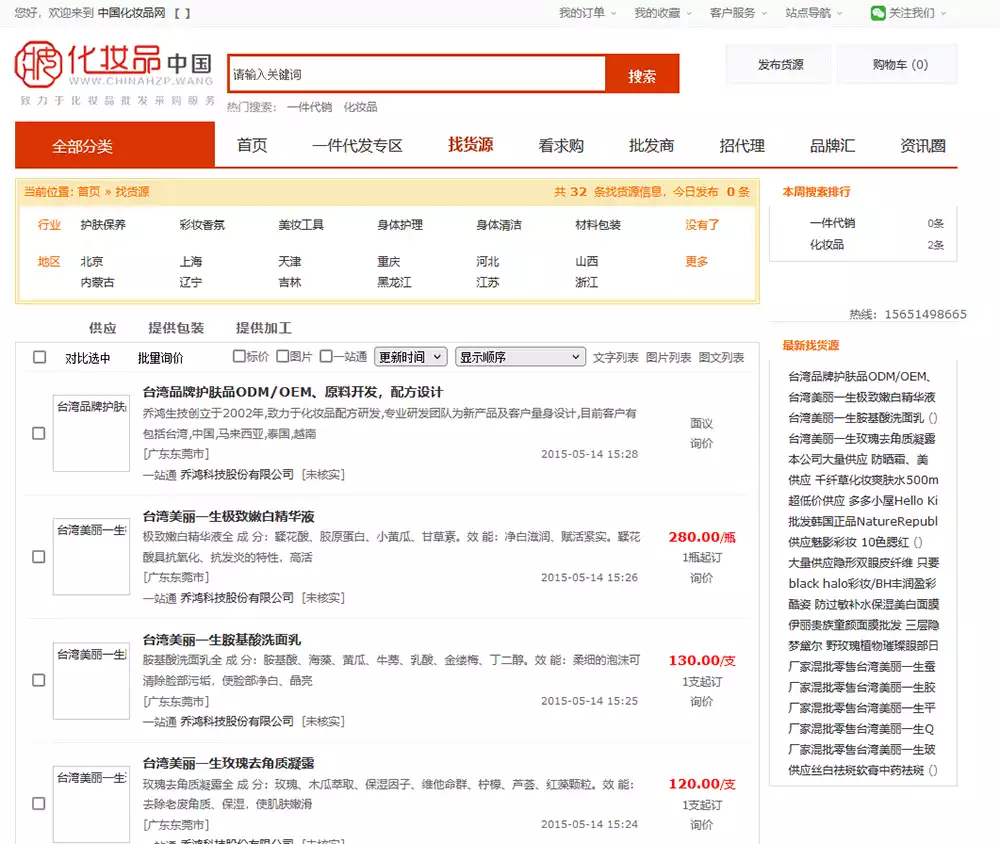
Task: Filter by industry 美妆工具
Action: (x=301, y=225)
